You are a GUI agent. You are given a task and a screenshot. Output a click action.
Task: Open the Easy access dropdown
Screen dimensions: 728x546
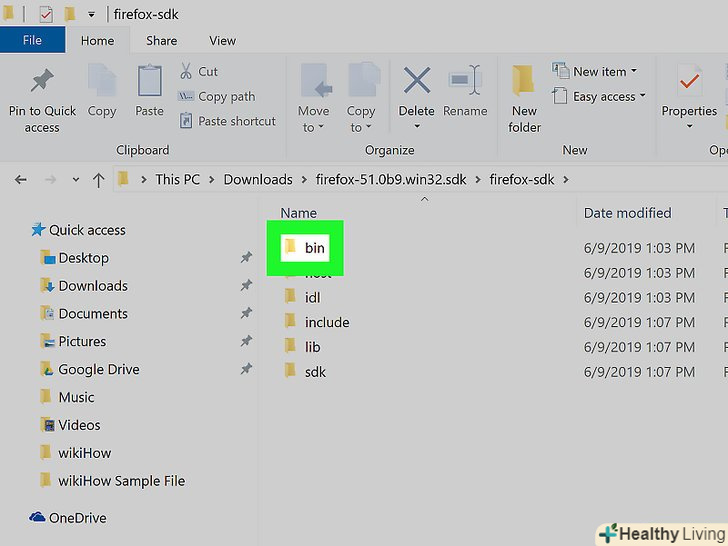(598, 97)
